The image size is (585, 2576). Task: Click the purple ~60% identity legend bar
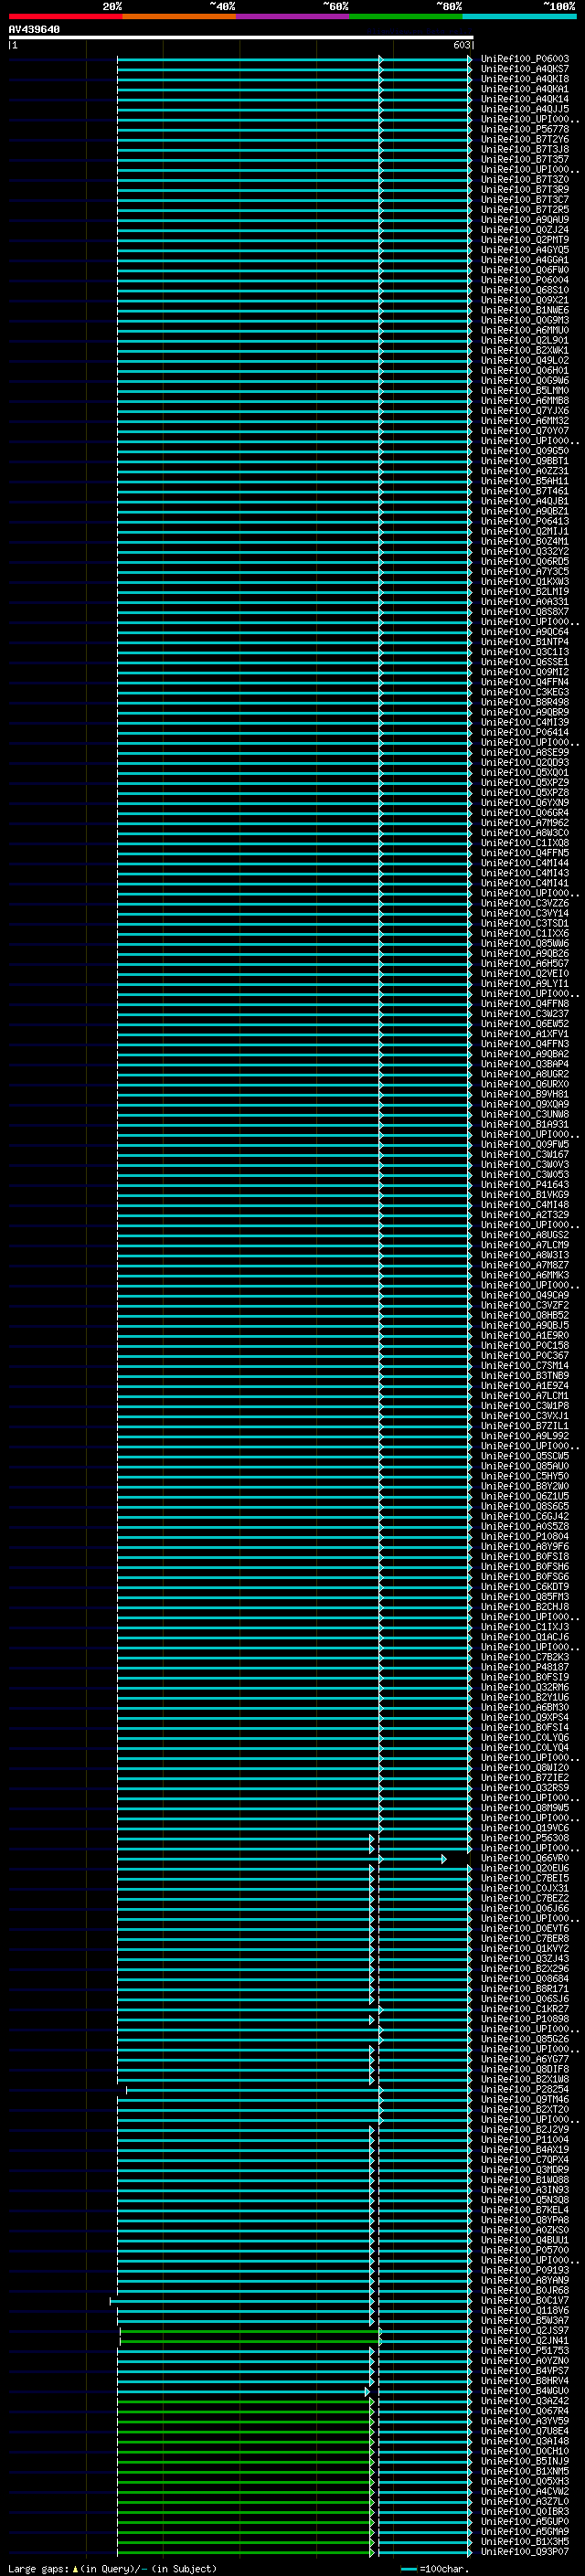pyautogui.click(x=293, y=17)
